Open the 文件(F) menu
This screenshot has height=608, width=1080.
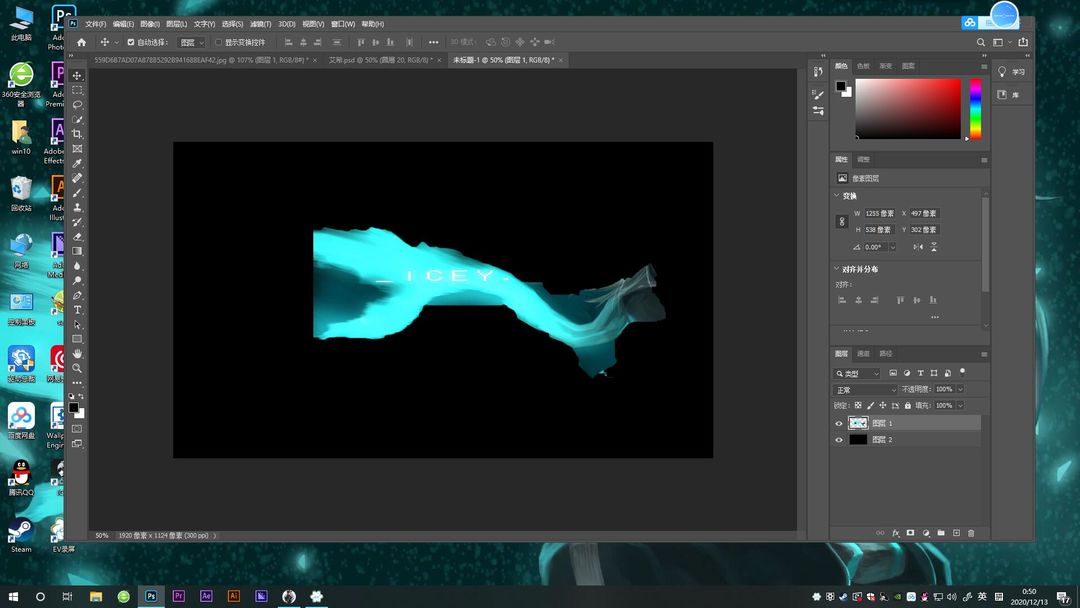[x=96, y=24]
